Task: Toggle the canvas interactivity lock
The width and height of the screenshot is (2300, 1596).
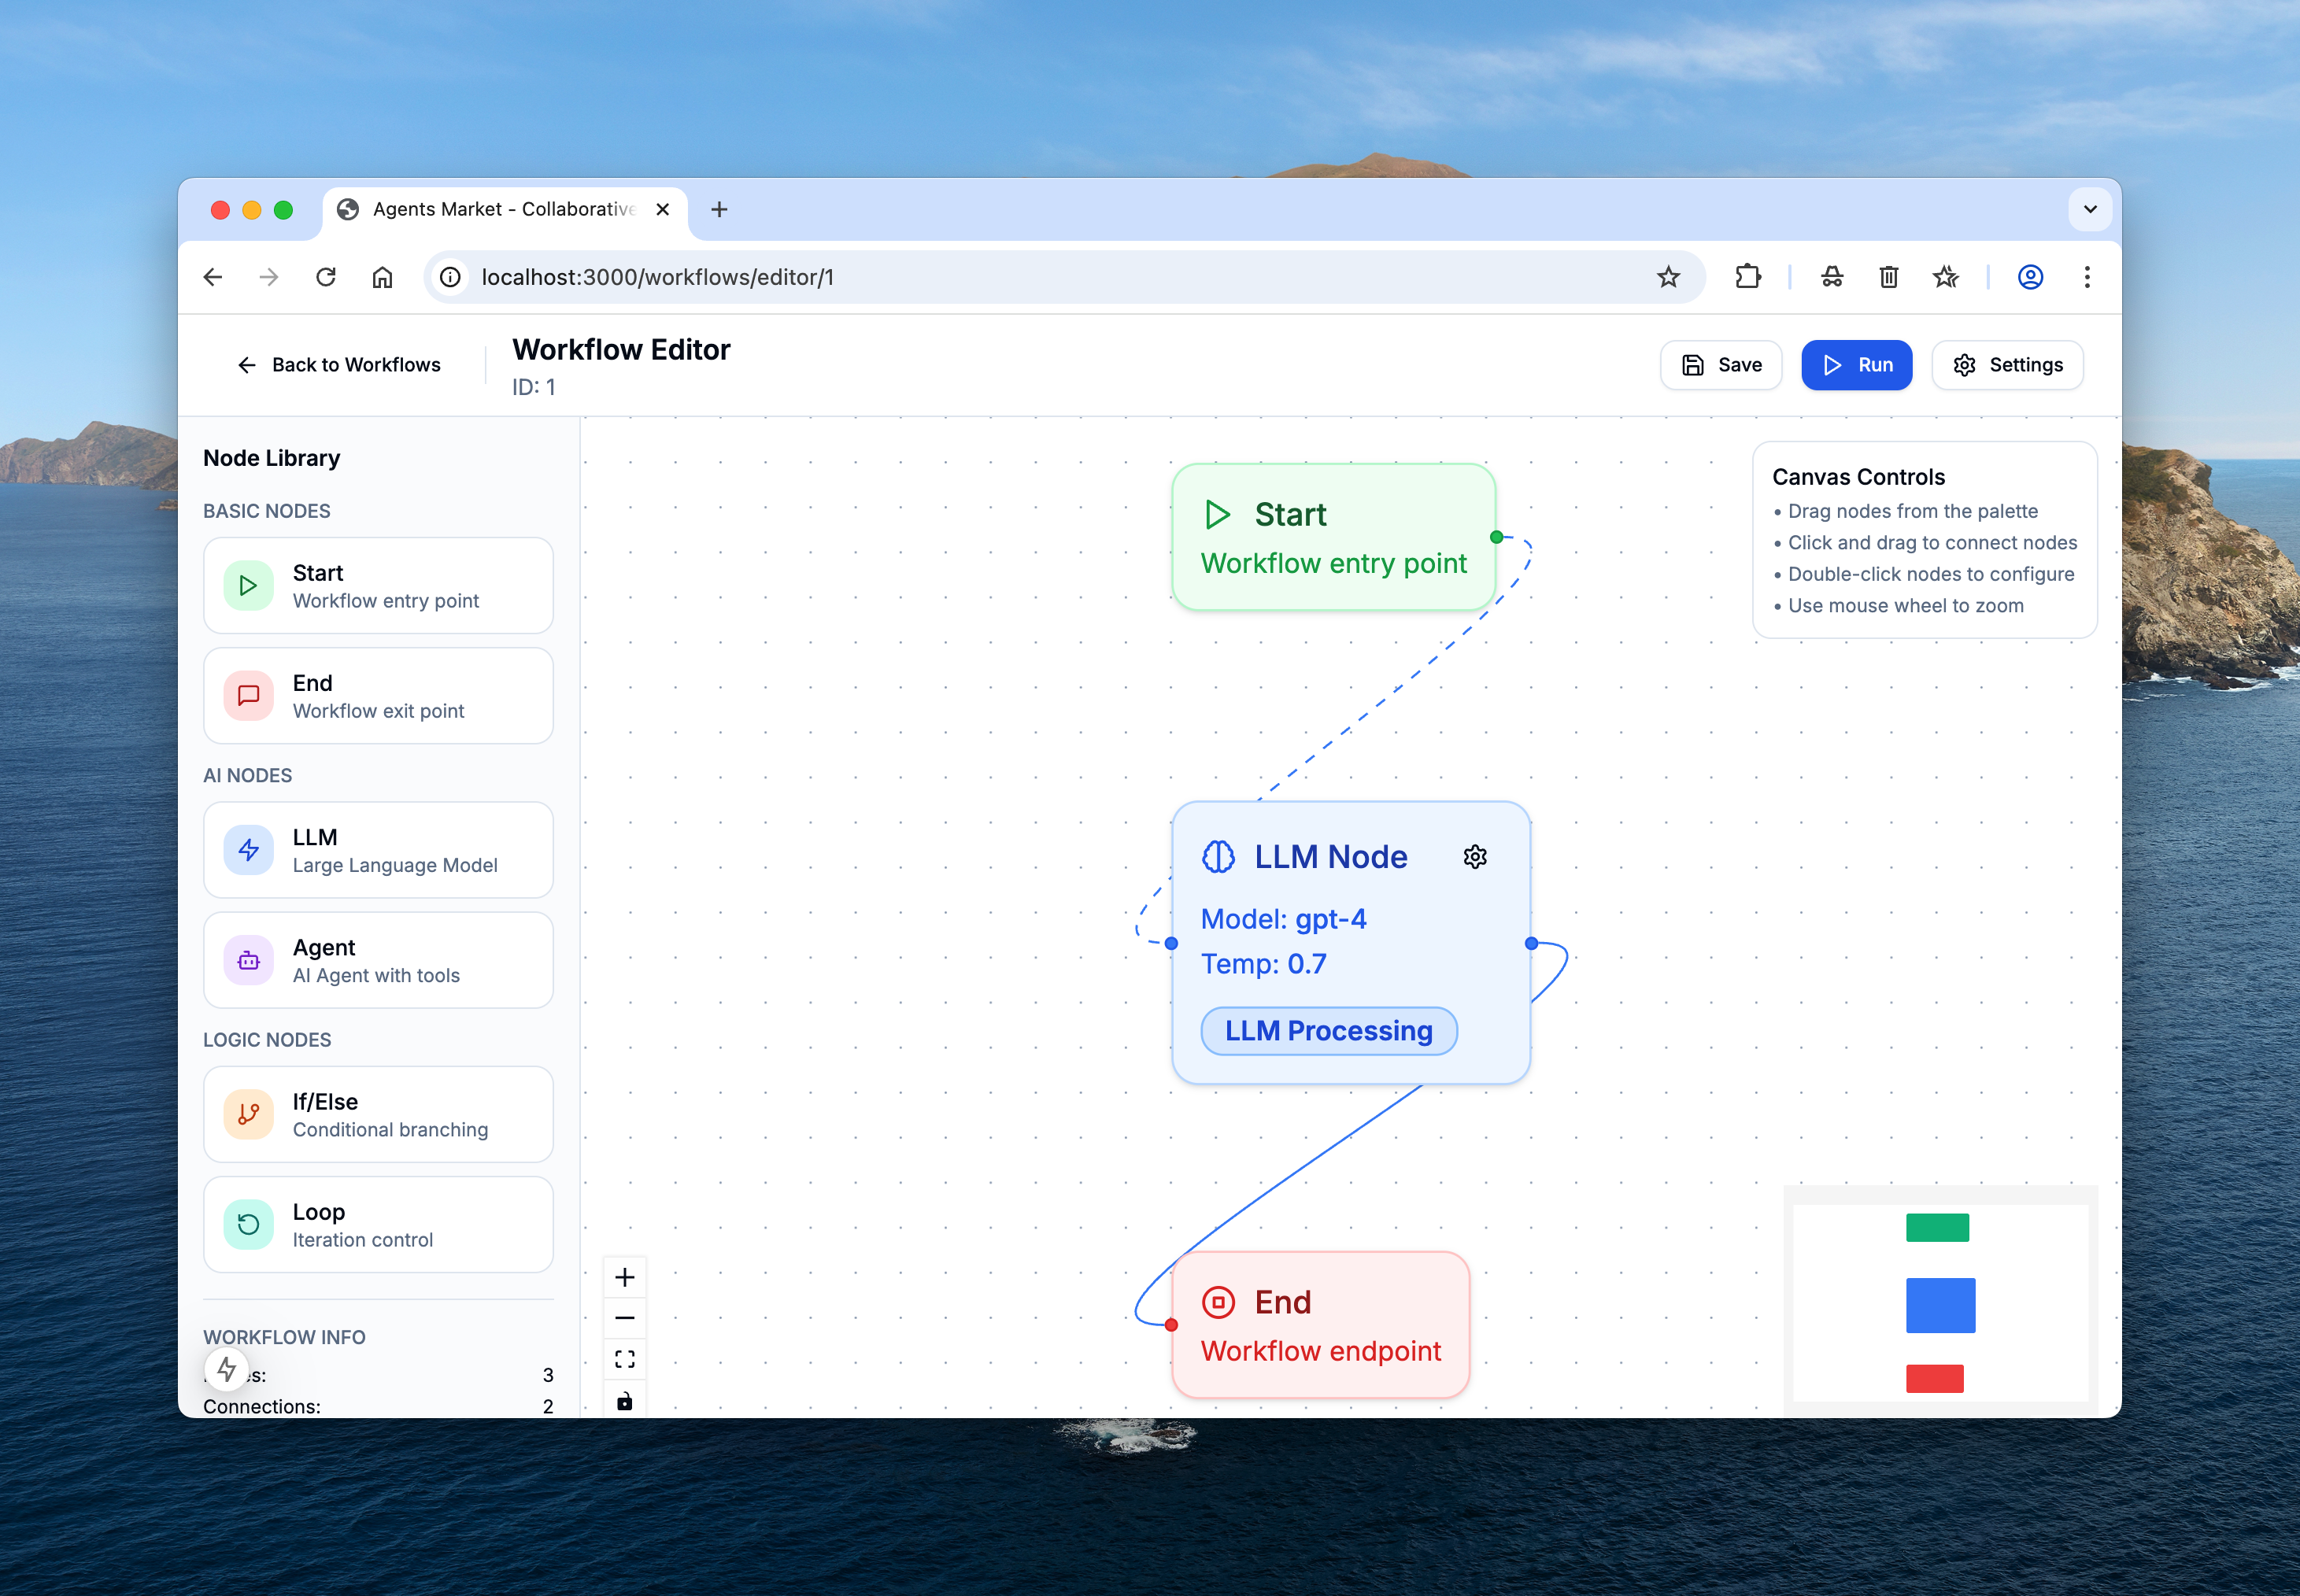Action: (625, 1400)
